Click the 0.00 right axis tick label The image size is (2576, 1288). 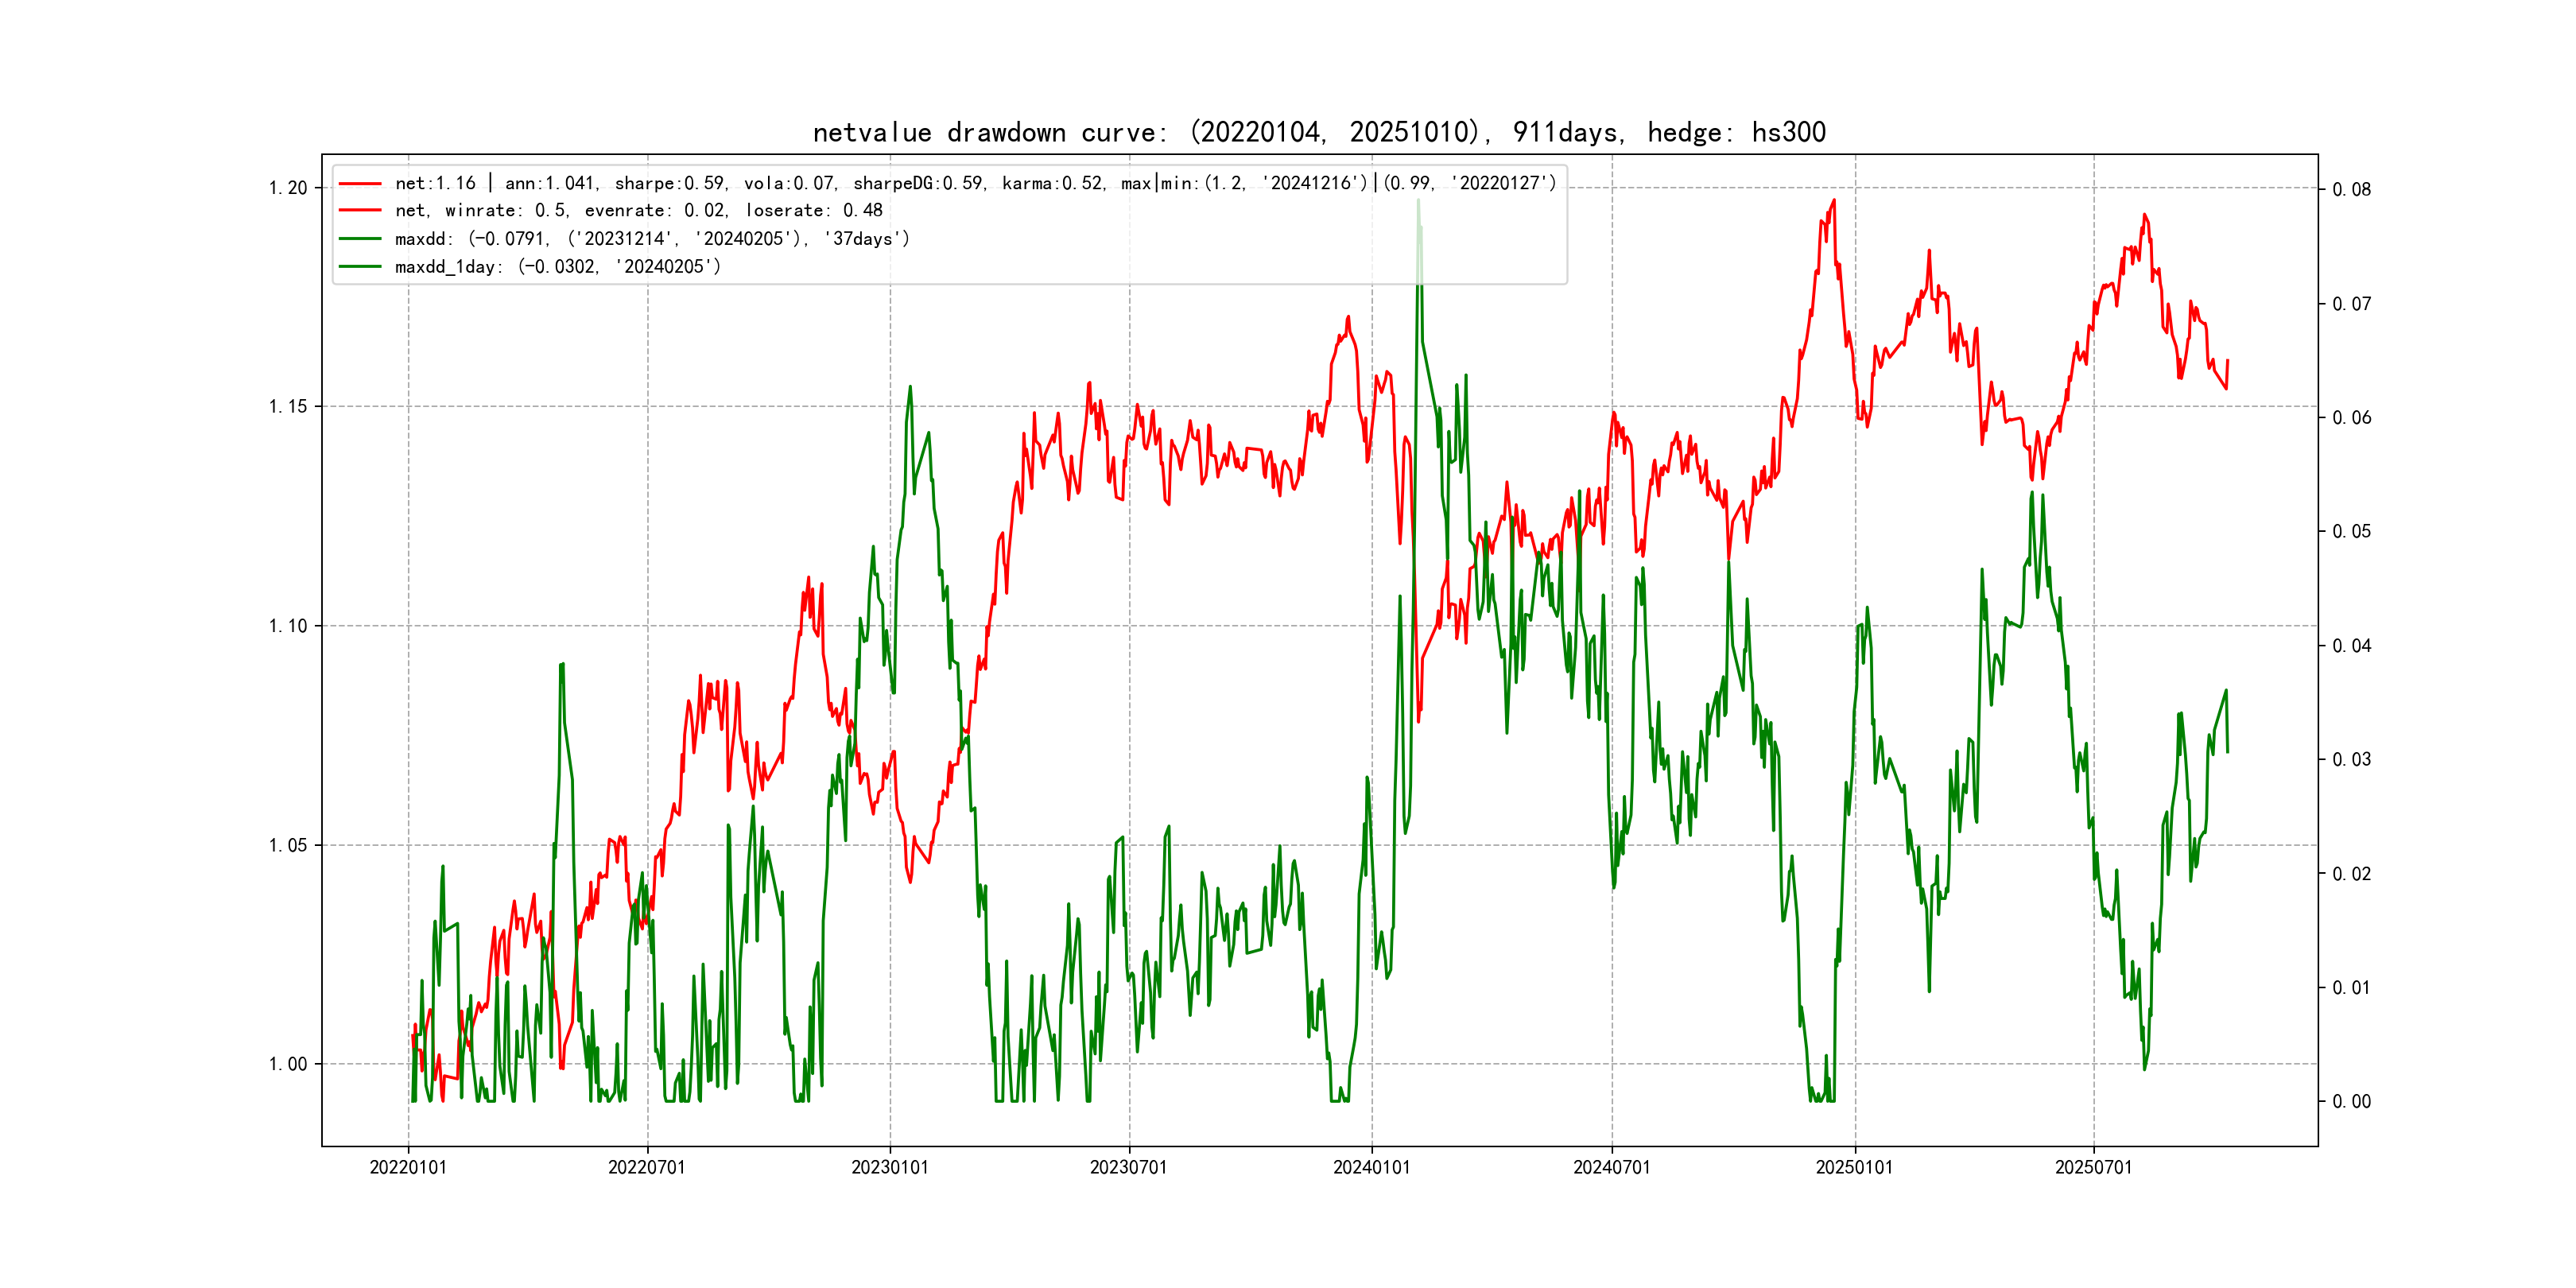tap(2351, 1102)
